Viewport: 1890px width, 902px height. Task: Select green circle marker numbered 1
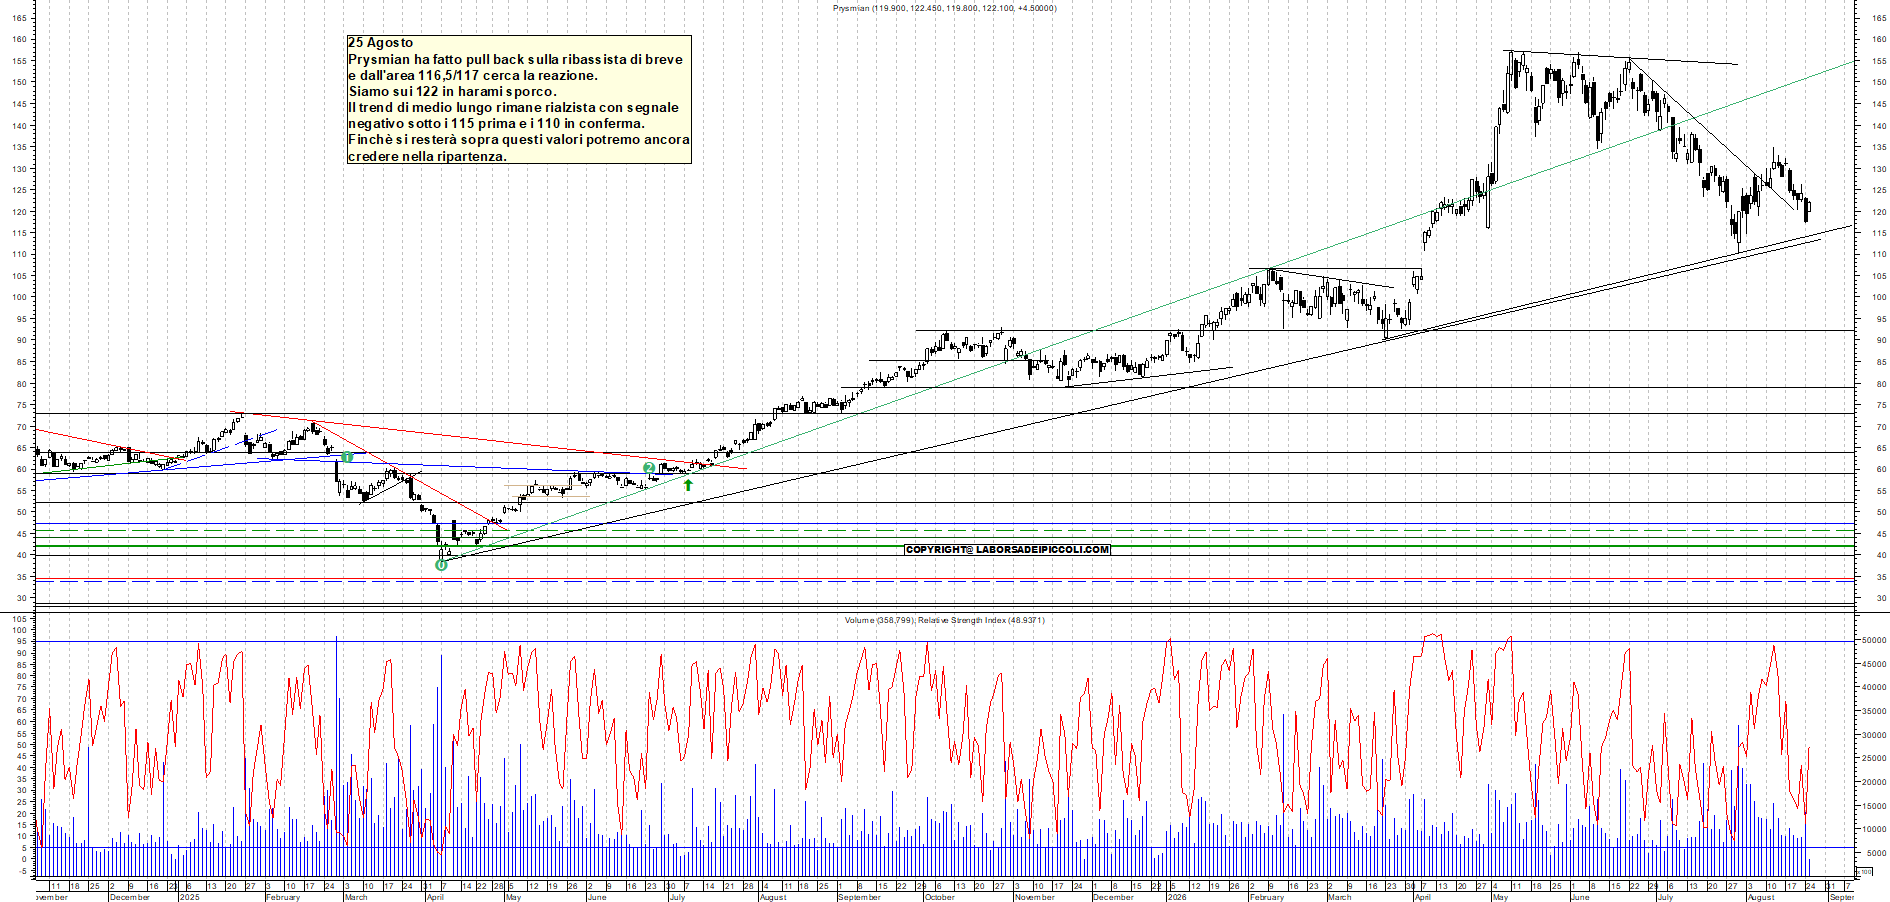(346, 457)
